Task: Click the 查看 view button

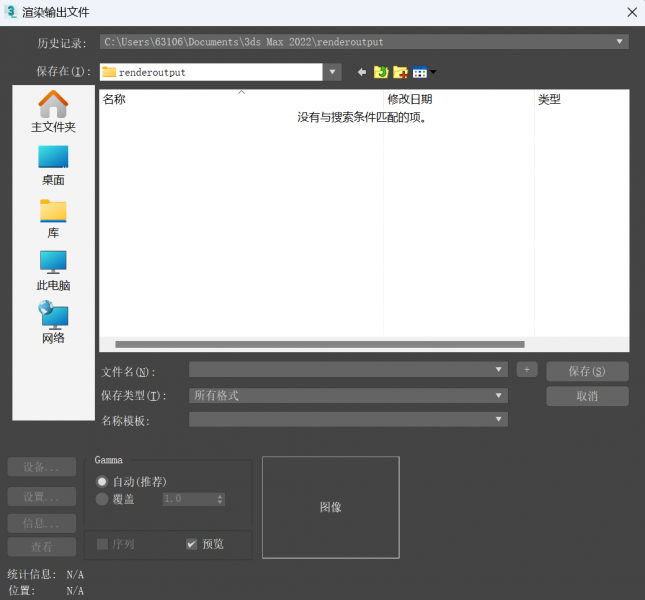Action: pos(42,547)
